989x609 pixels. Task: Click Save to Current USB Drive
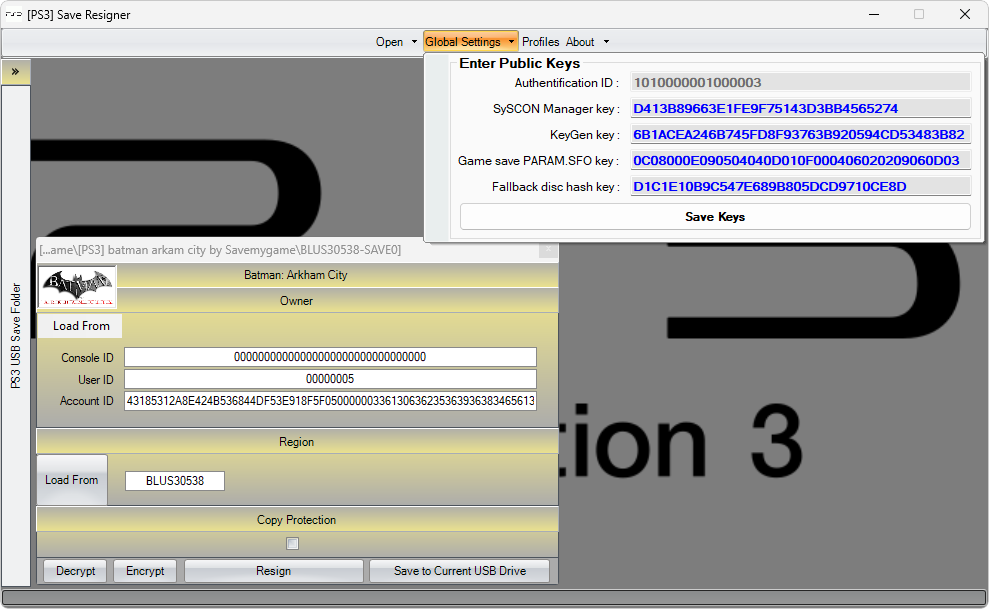tap(459, 571)
